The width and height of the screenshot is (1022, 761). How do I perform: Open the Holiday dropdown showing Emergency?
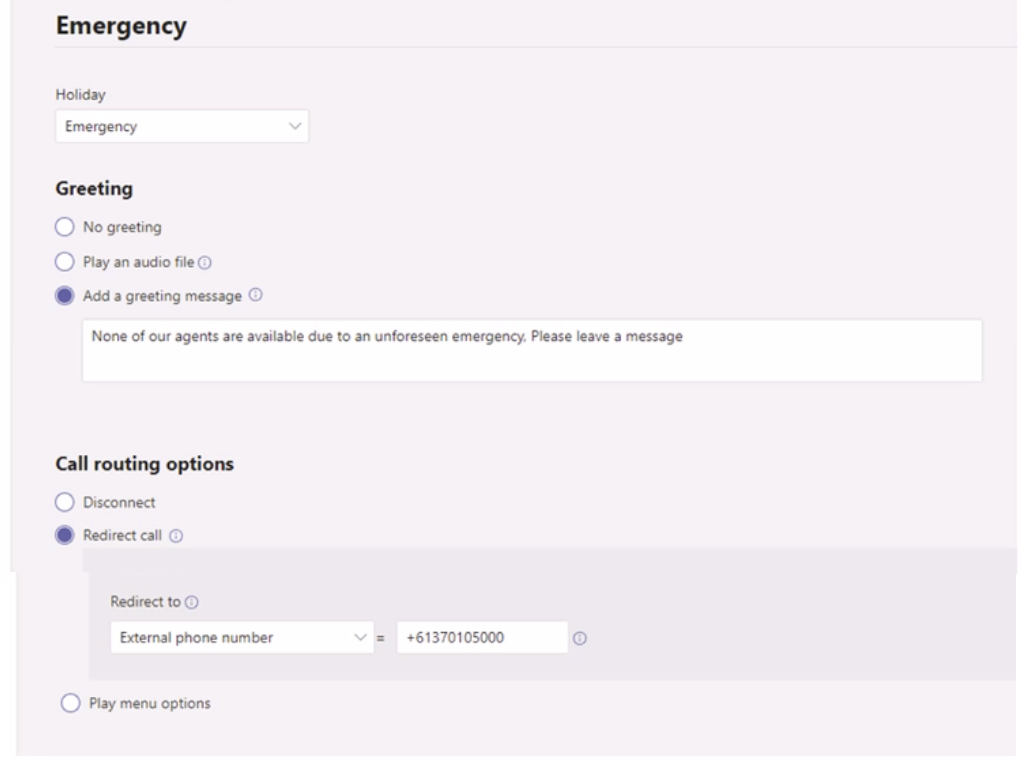tap(182, 126)
